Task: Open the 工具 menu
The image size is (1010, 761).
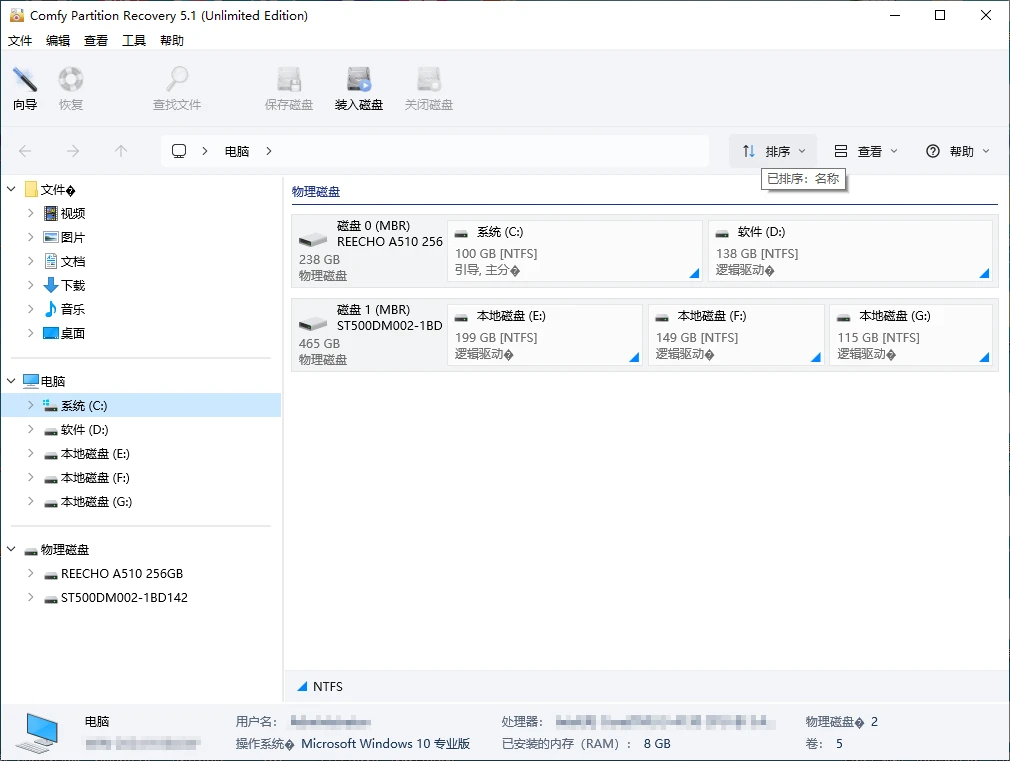Action: (x=134, y=40)
